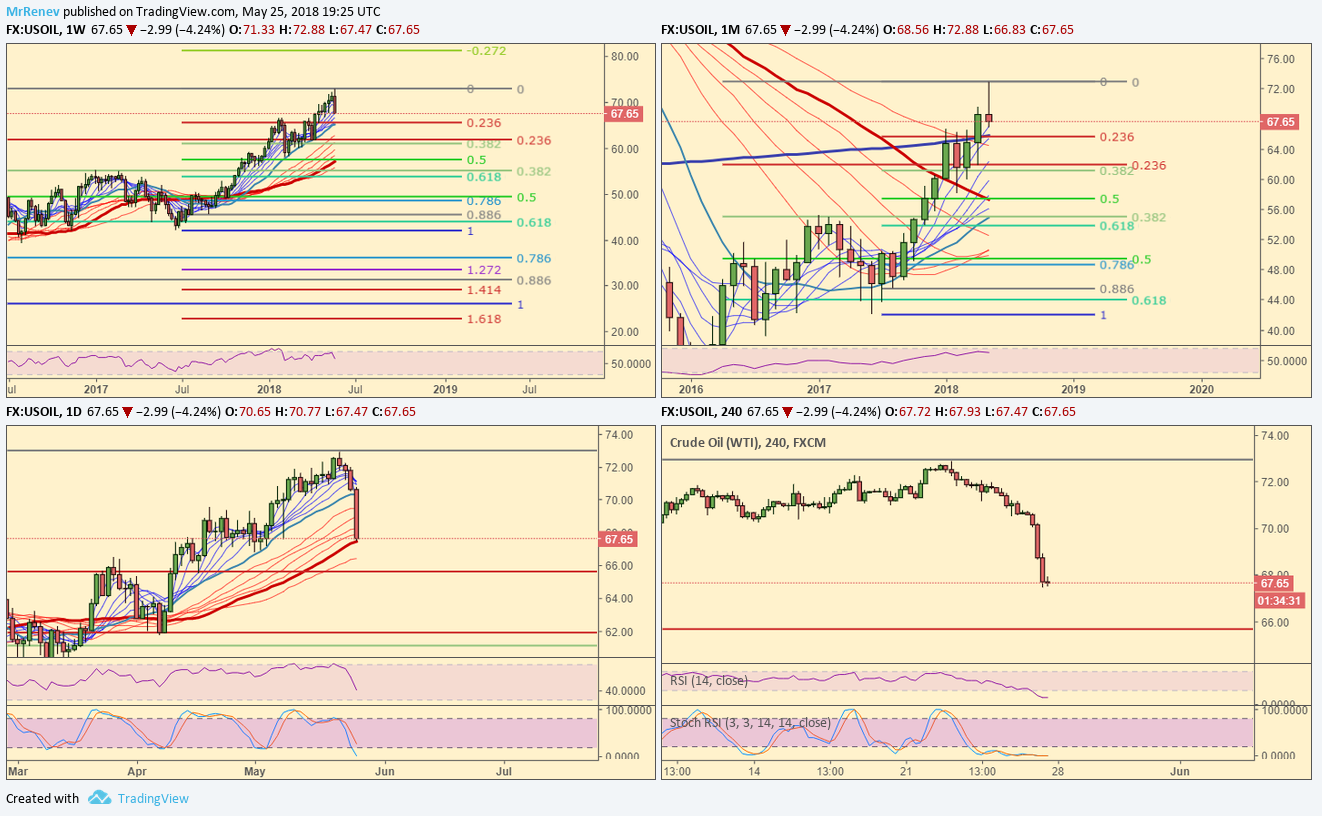The height and width of the screenshot is (816, 1322).
Task: Click the TradingView cloud logo icon
Action: point(98,798)
